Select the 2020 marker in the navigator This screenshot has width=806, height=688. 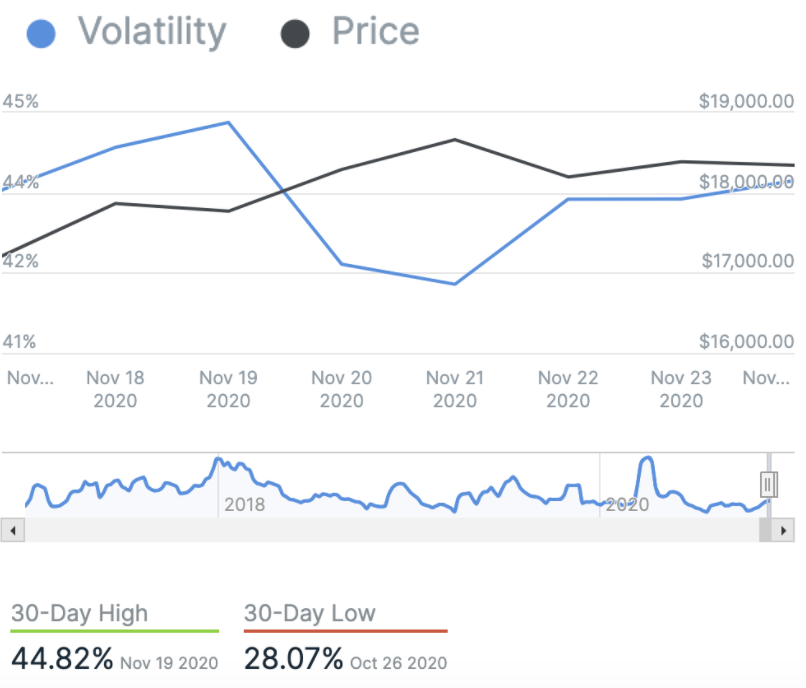(628, 504)
